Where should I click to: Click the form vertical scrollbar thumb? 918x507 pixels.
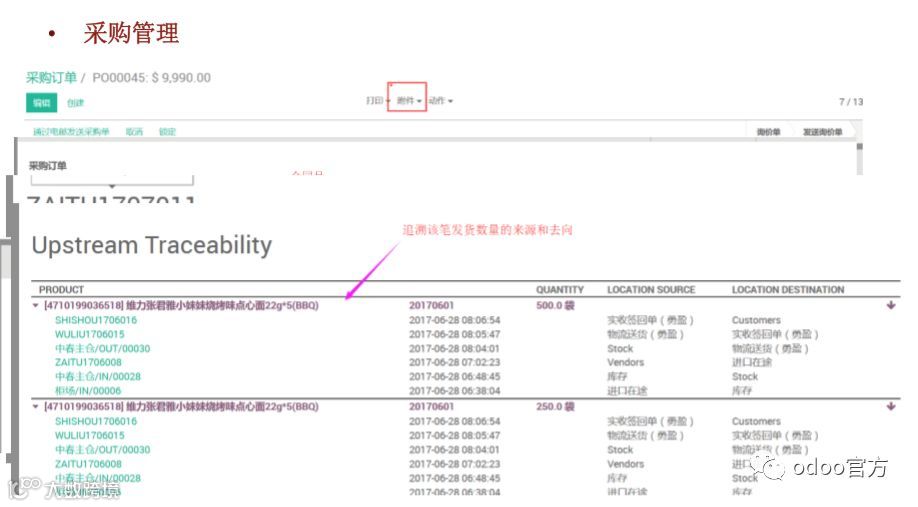859,146
